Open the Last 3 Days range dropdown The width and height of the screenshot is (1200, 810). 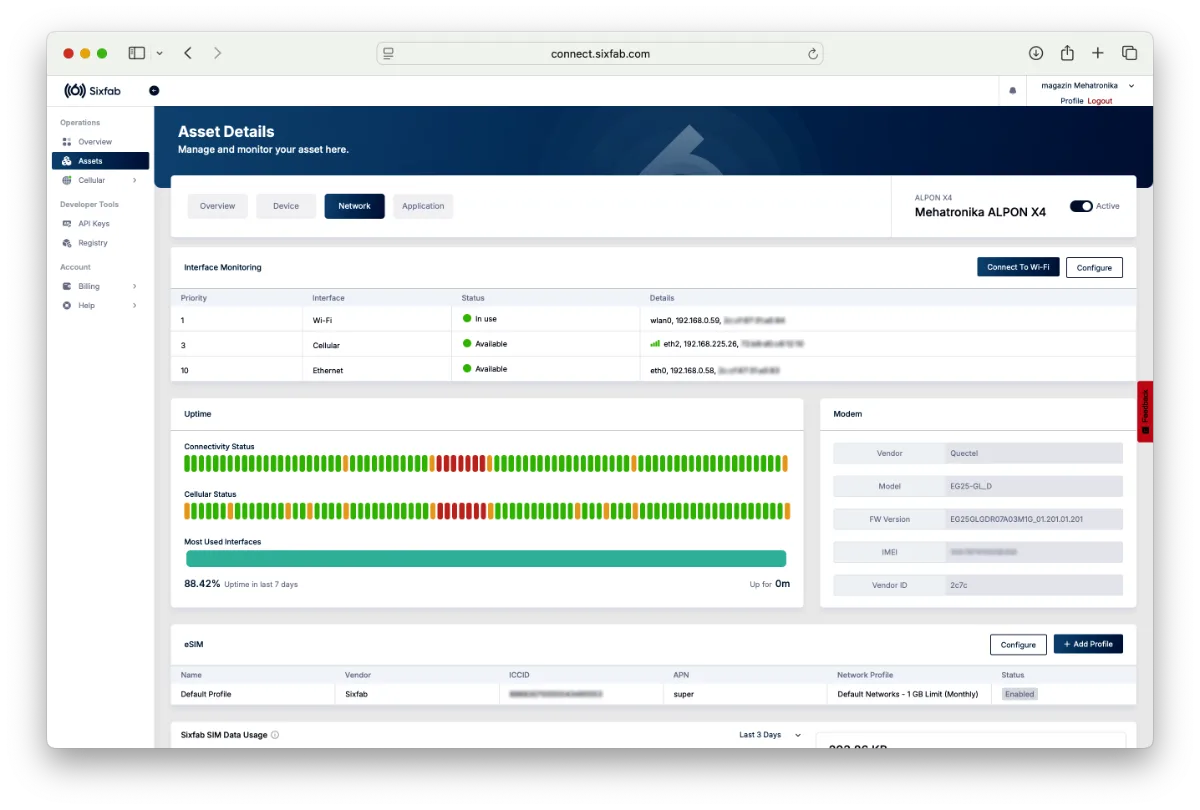click(770, 735)
